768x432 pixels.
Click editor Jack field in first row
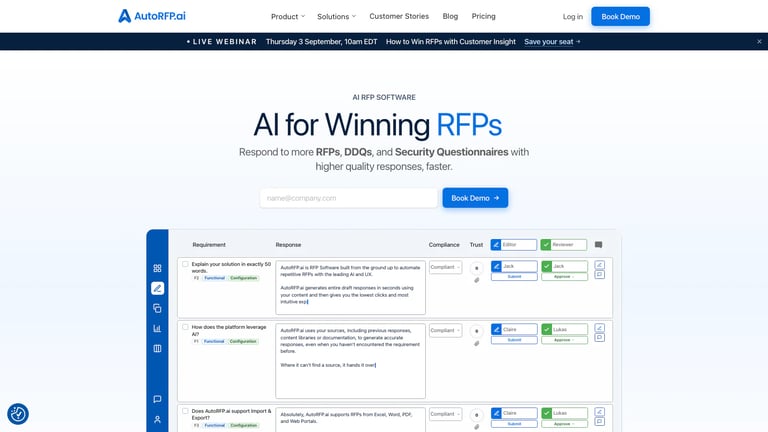click(x=514, y=266)
